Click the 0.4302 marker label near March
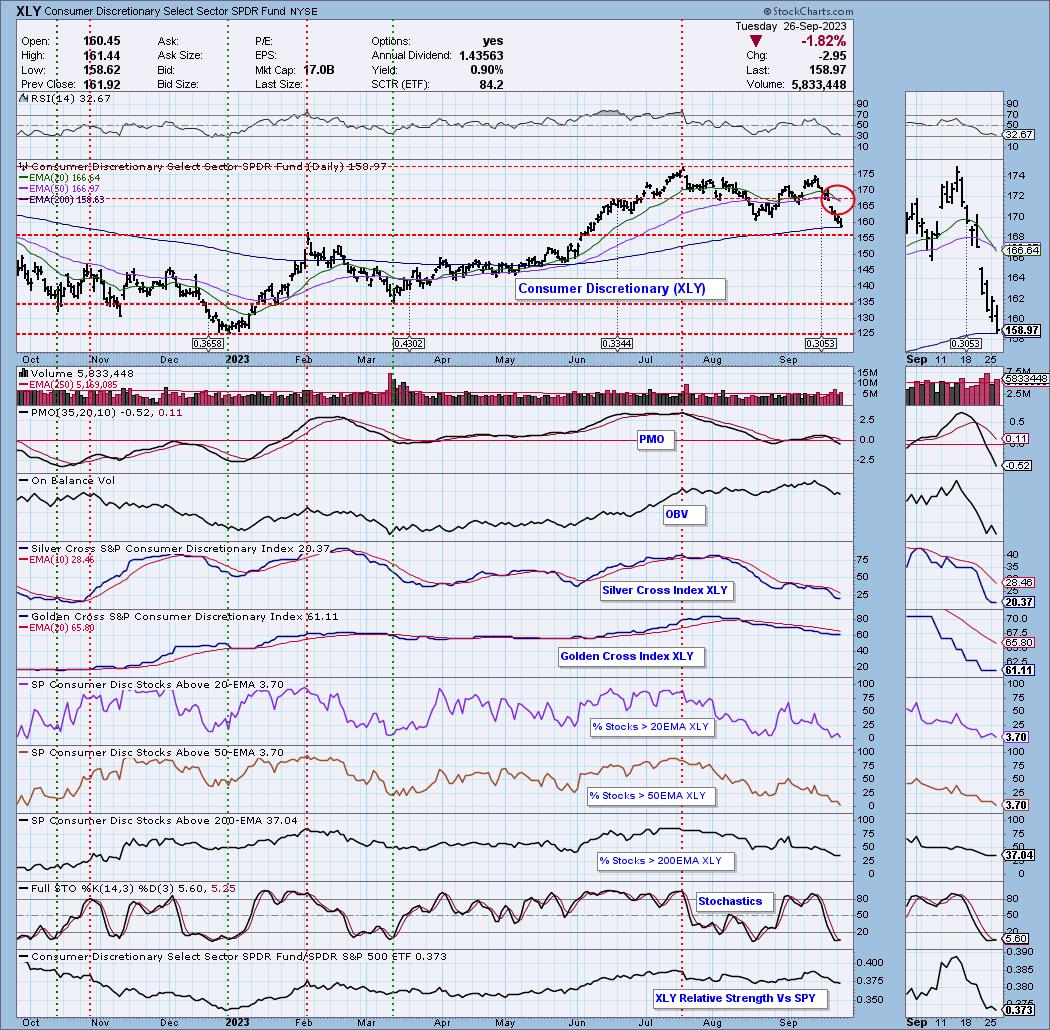The image size is (1050, 1030). click(x=408, y=343)
